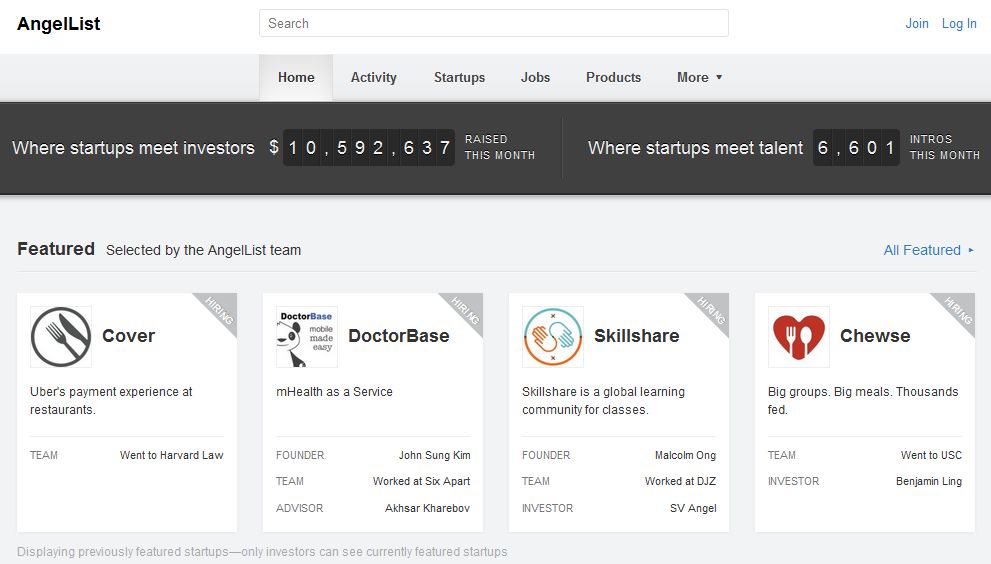Open the All Featured link

coord(928,250)
